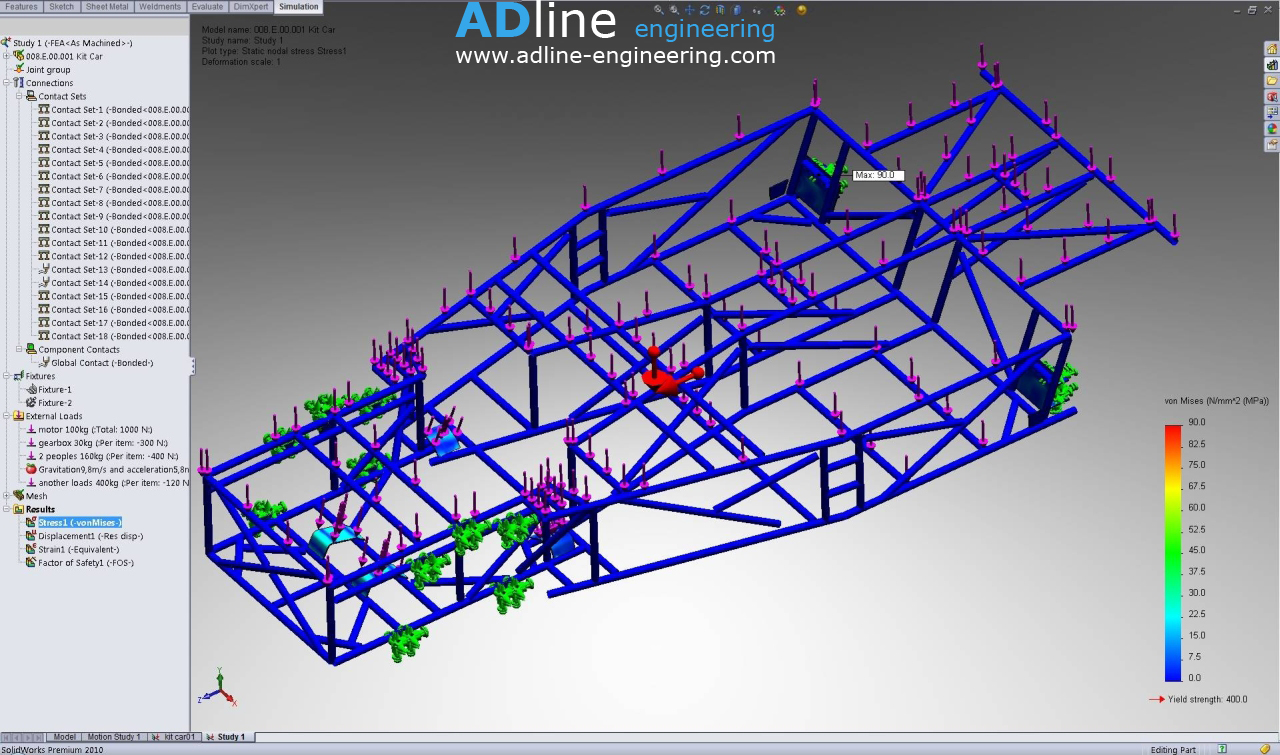Open the Model bottom tab

[x=64, y=737]
